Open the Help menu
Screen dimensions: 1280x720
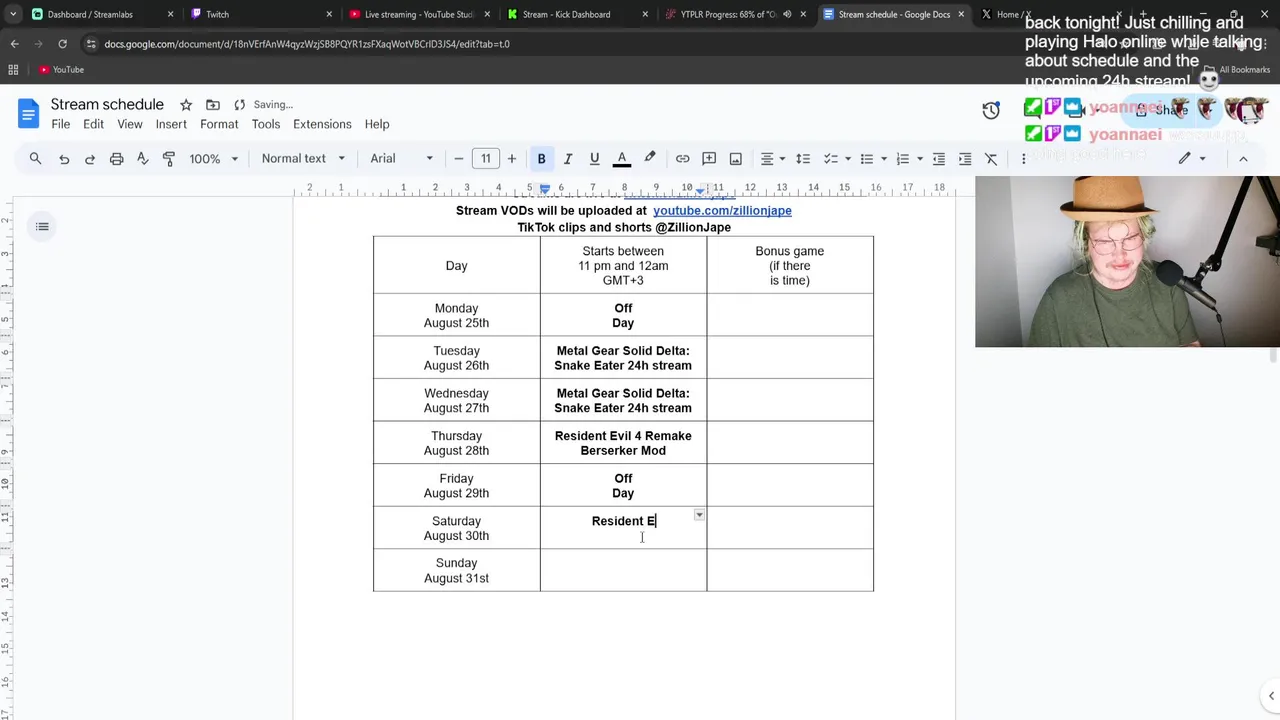click(x=377, y=124)
